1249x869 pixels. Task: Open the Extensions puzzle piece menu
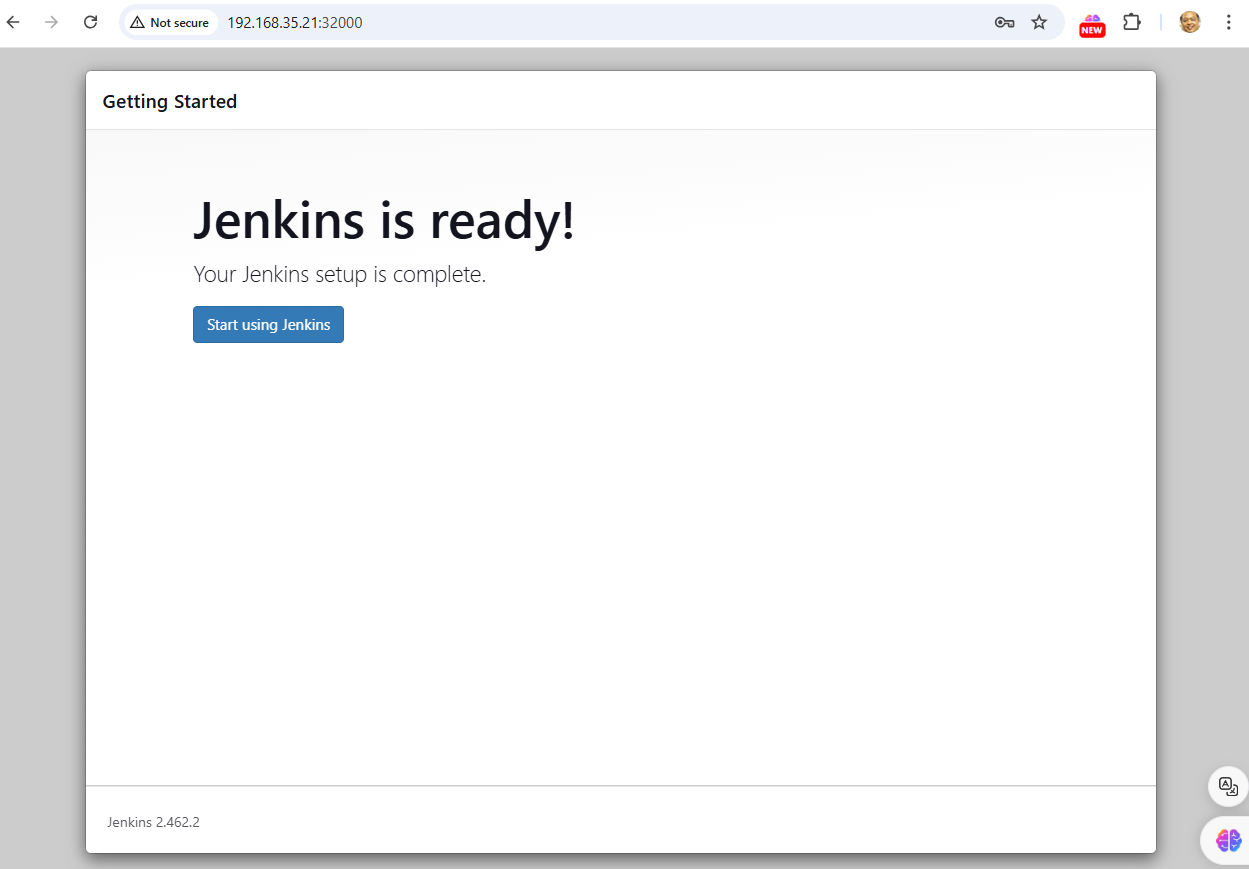[1132, 22]
